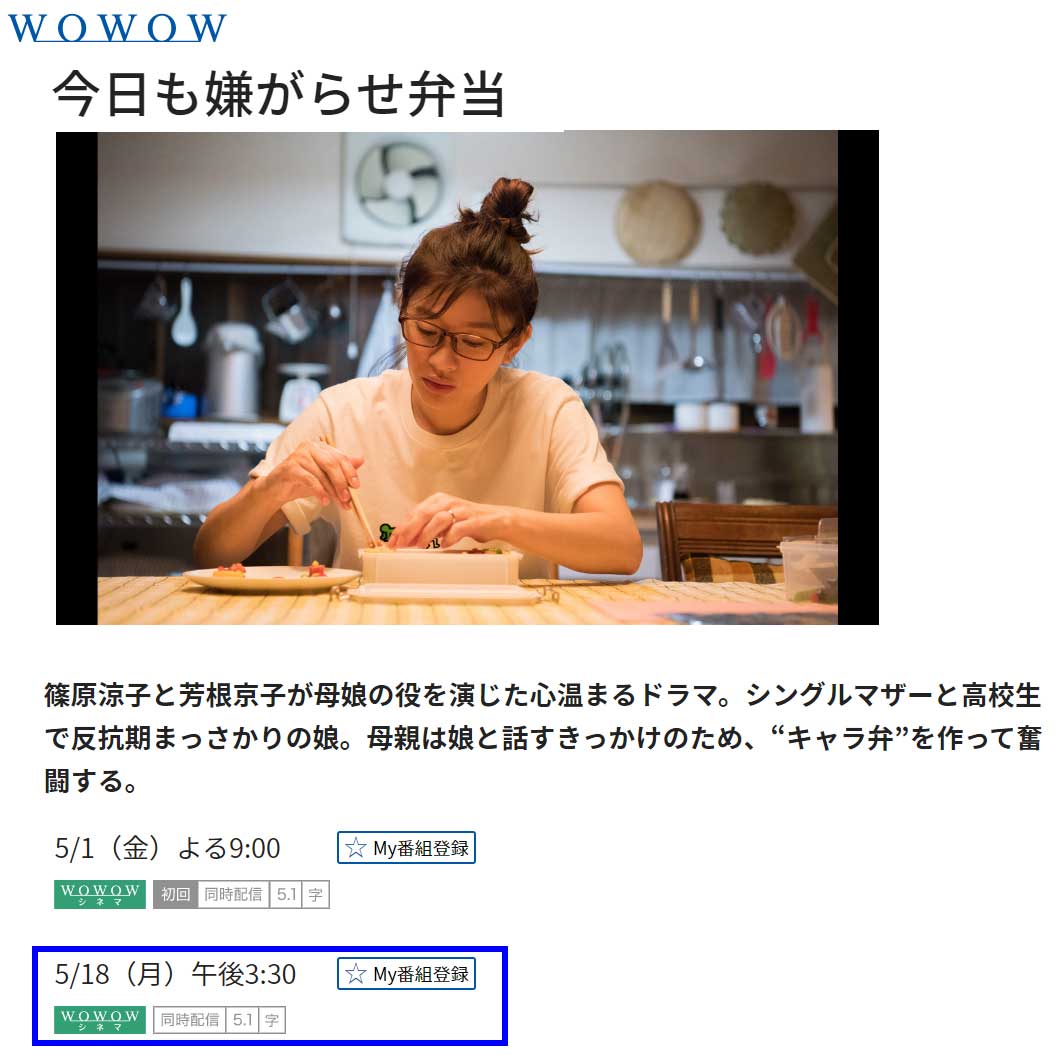
Task: Click the program description paragraph
Action: point(542,737)
